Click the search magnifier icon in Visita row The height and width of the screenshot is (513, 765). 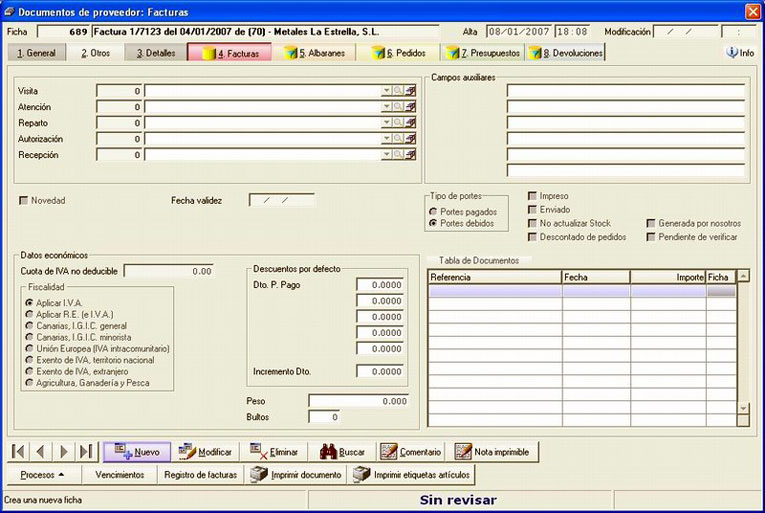point(398,91)
